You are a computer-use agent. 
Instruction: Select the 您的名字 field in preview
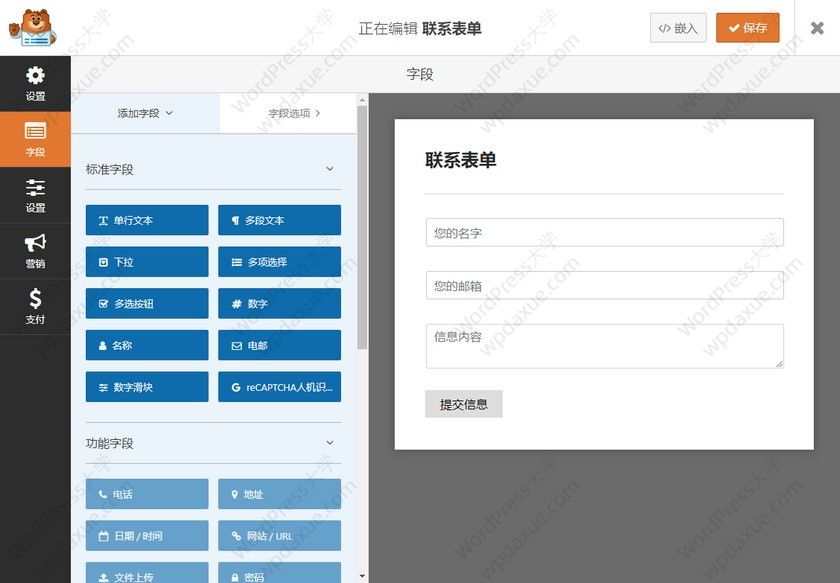click(x=605, y=233)
